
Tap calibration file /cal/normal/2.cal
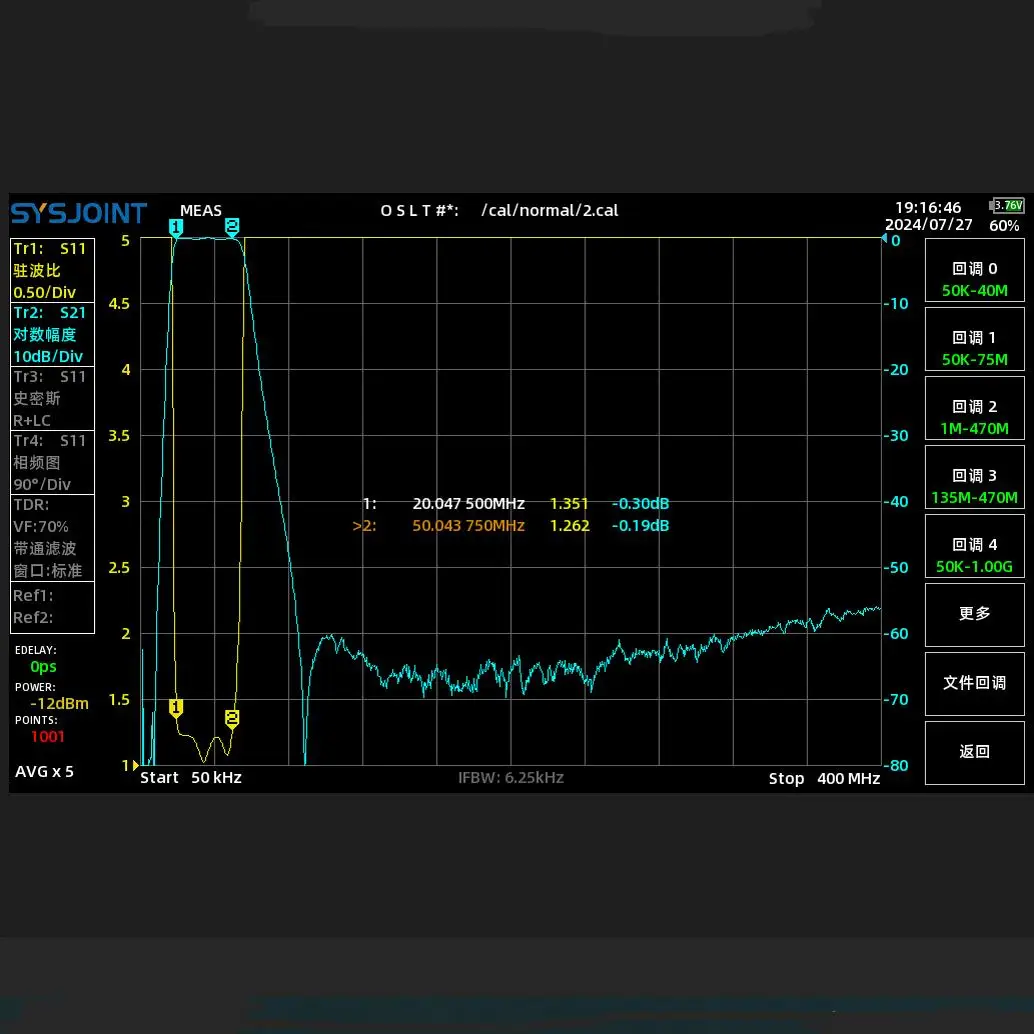point(550,210)
